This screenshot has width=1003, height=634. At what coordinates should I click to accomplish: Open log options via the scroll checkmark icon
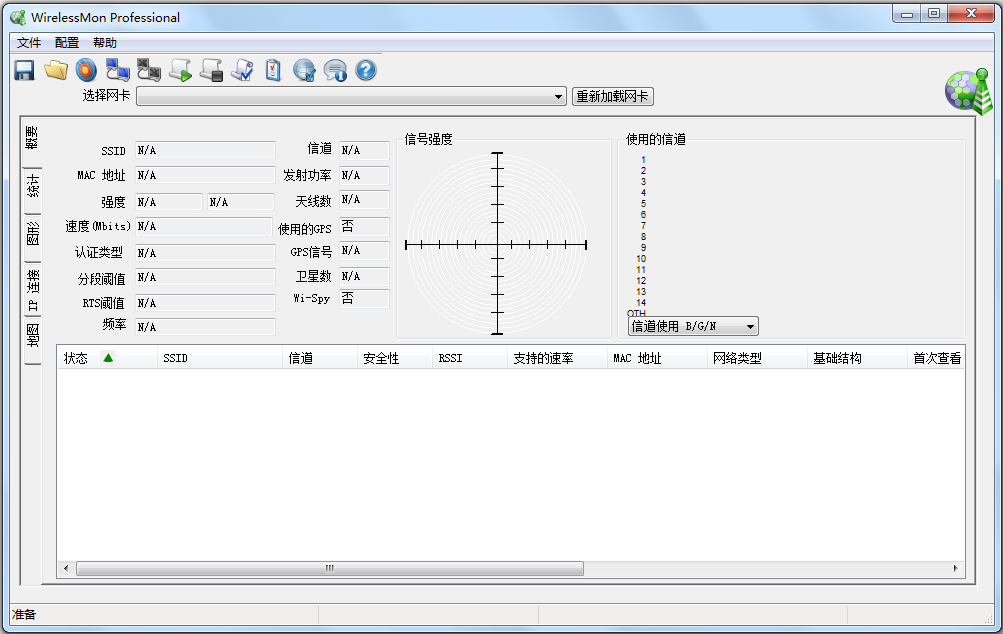[240, 70]
